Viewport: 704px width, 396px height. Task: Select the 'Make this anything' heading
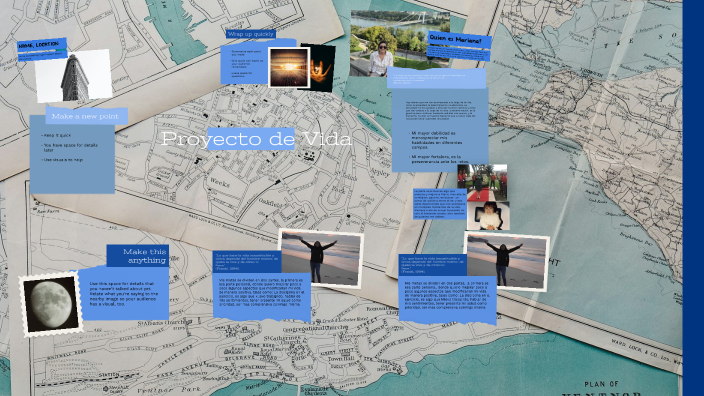(x=144, y=256)
